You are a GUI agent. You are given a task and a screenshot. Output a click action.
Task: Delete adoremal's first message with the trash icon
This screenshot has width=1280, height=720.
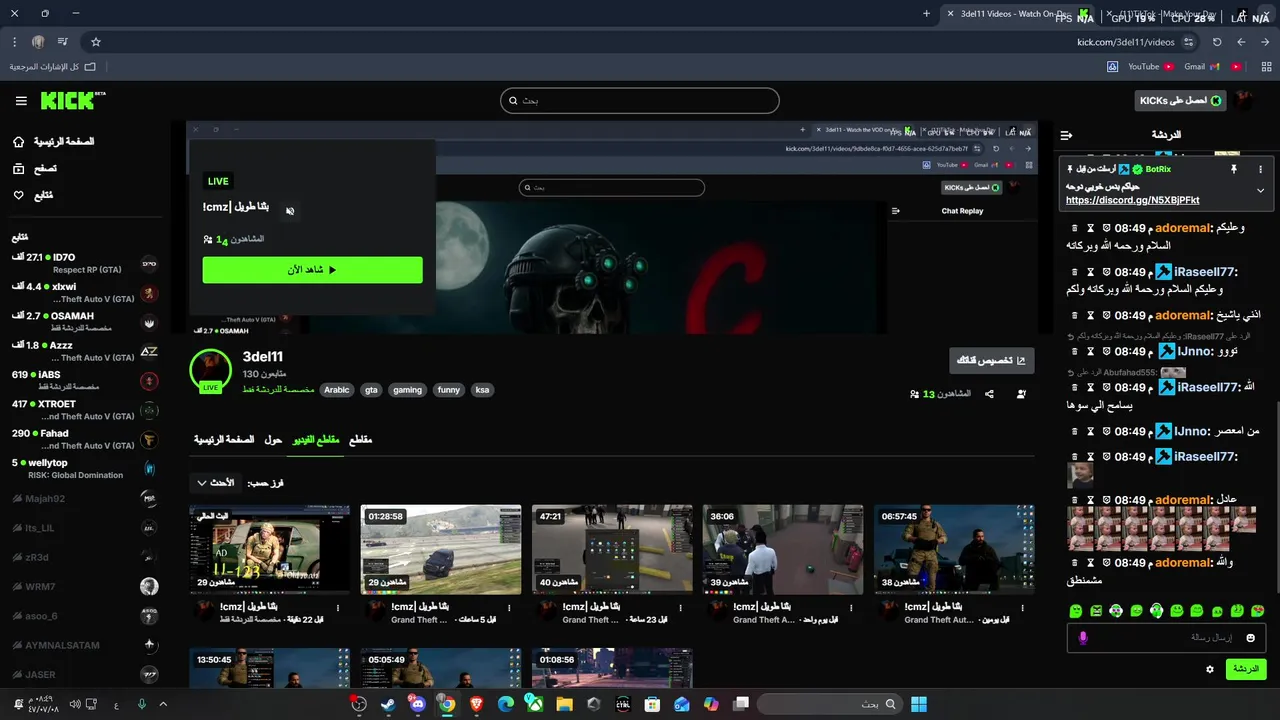pyautogui.click(x=1075, y=228)
